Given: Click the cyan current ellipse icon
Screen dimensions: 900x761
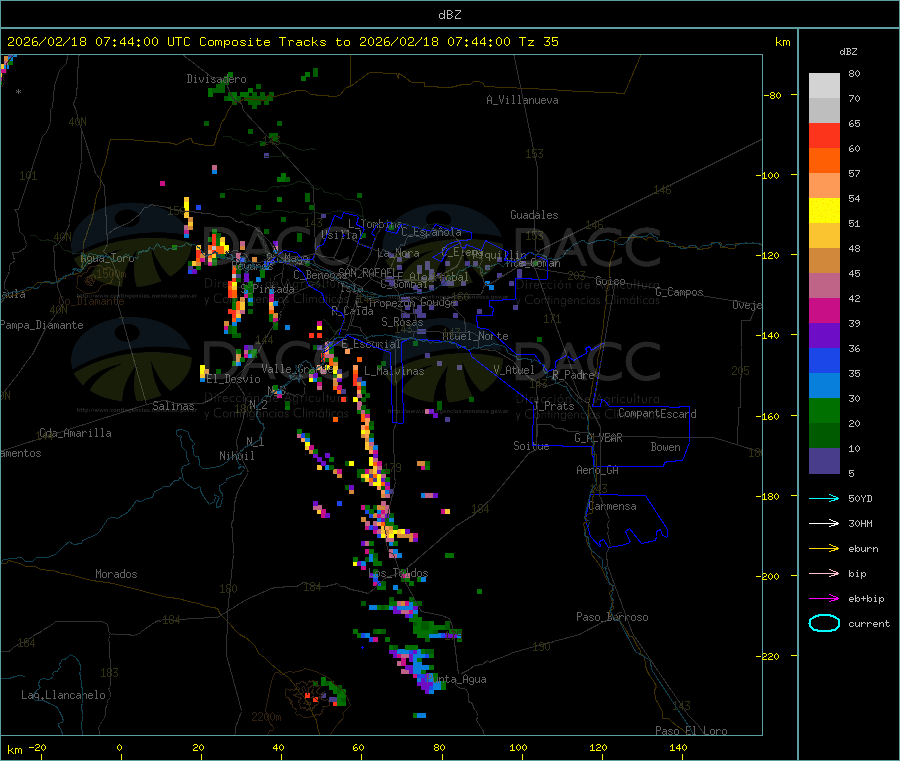Looking at the screenshot, I should point(824,623).
